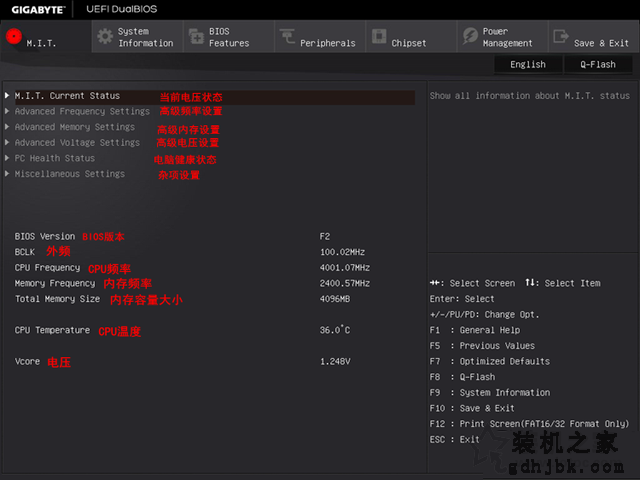
Task: Click the Peripherals connector icon
Action: click(287, 36)
